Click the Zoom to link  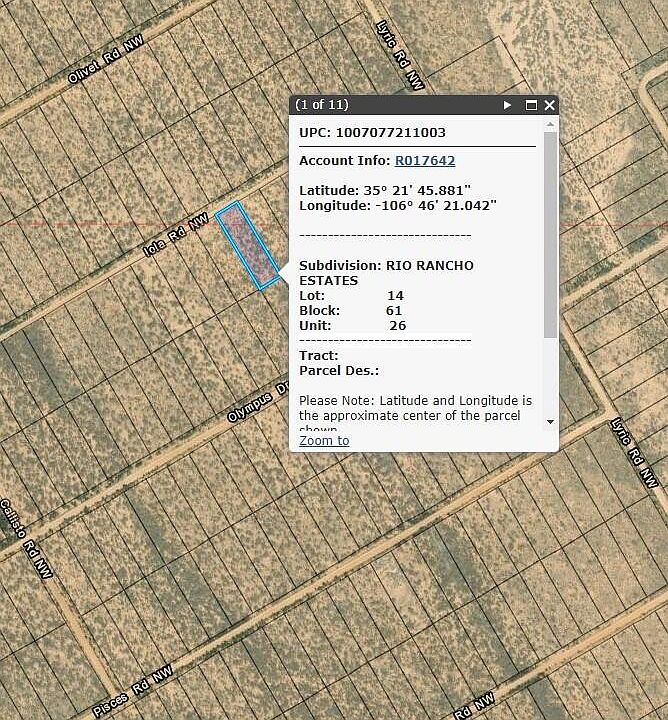(324, 440)
